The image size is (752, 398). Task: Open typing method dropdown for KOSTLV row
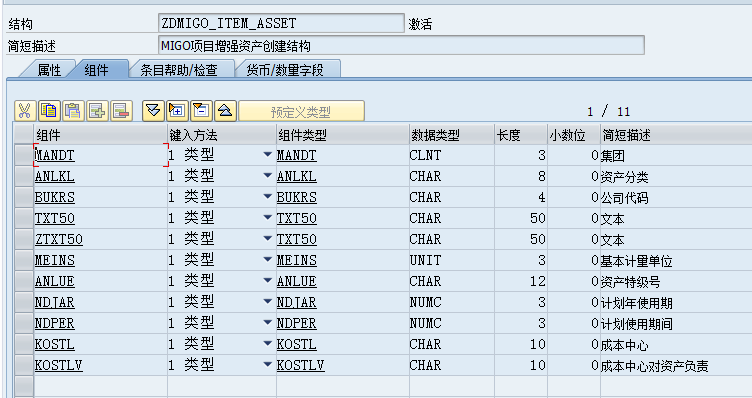pos(268,365)
